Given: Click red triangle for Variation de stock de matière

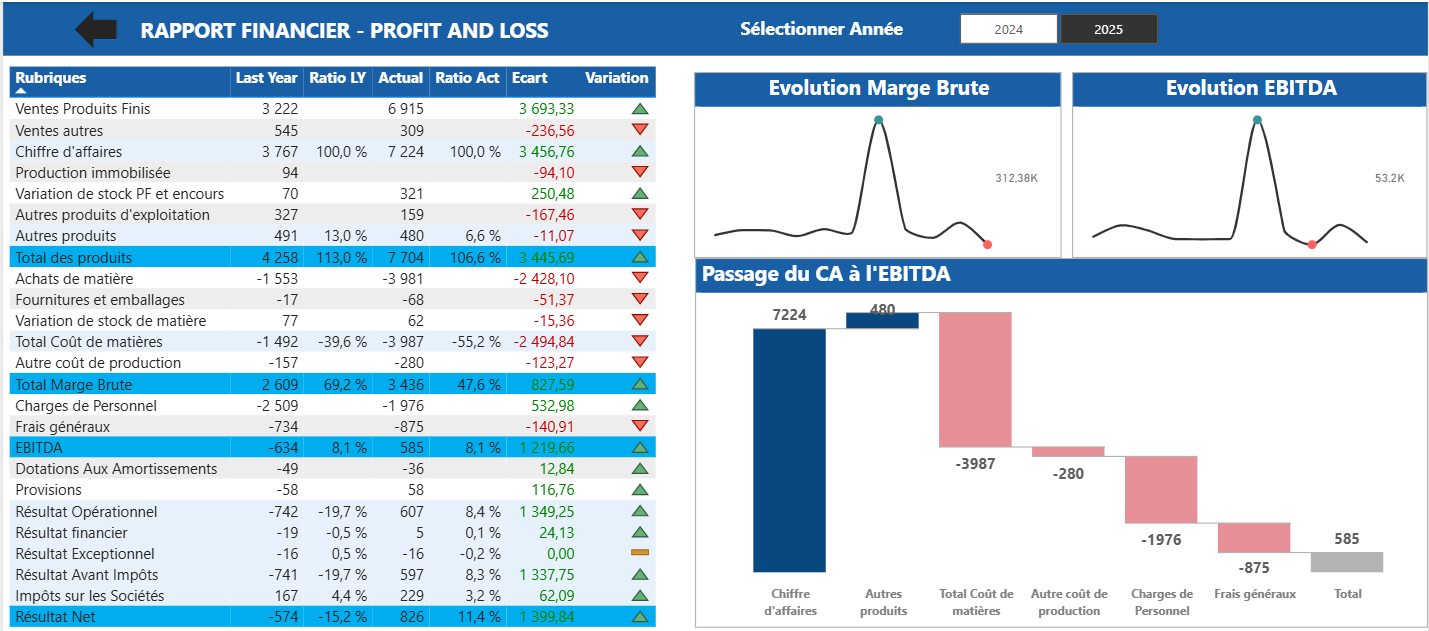Looking at the screenshot, I should 640,320.
